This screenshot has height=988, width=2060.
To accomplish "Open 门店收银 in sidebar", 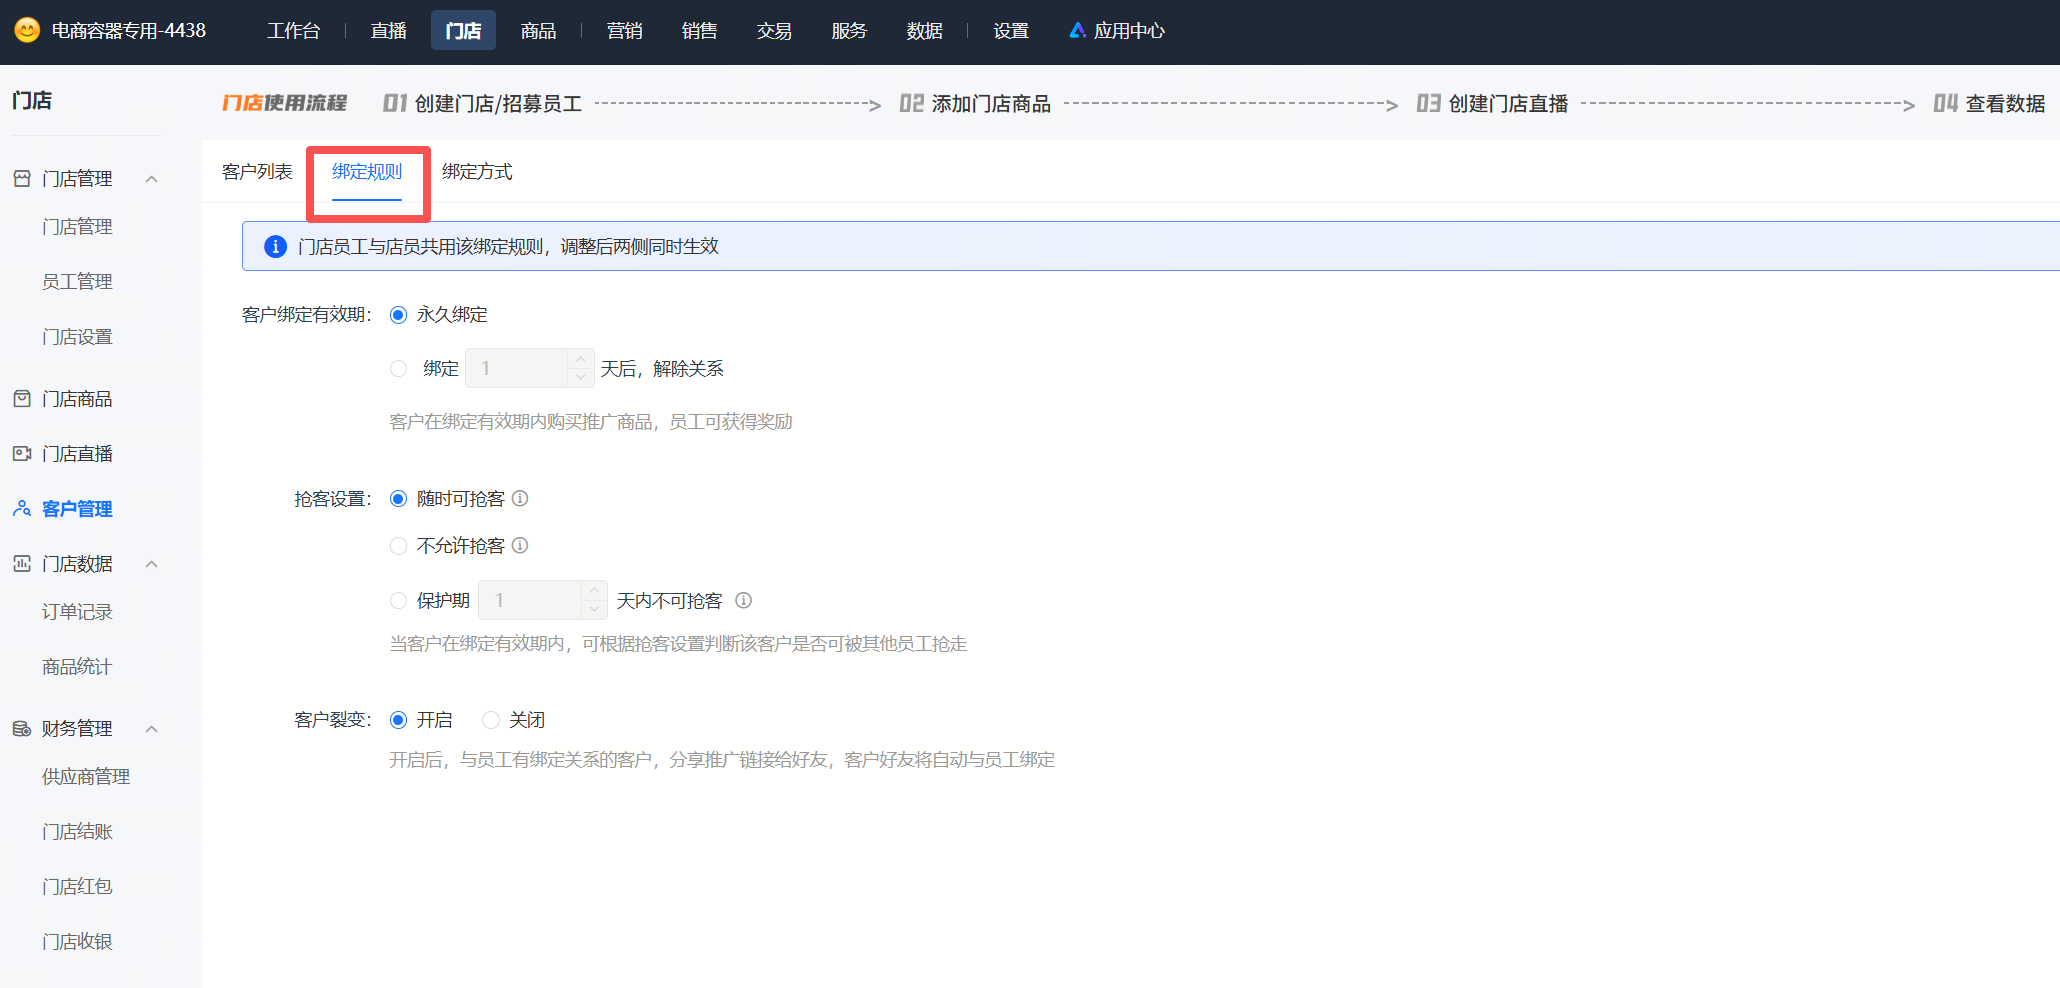I will tap(77, 942).
